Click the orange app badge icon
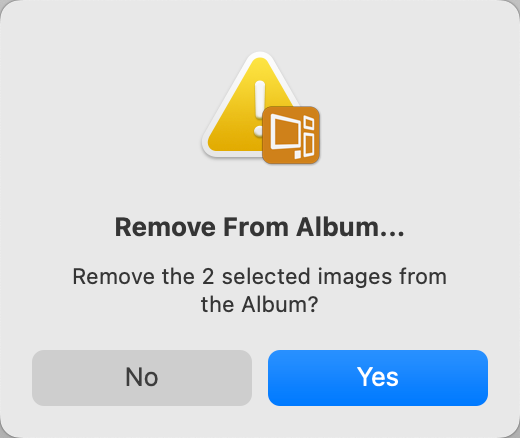The height and width of the screenshot is (438, 520). tap(291, 135)
